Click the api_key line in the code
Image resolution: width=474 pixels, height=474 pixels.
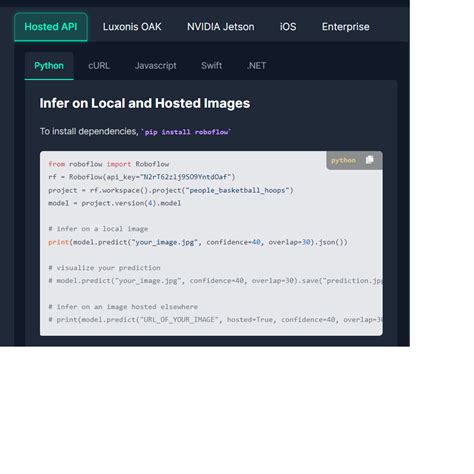pyautogui.click(x=142, y=177)
